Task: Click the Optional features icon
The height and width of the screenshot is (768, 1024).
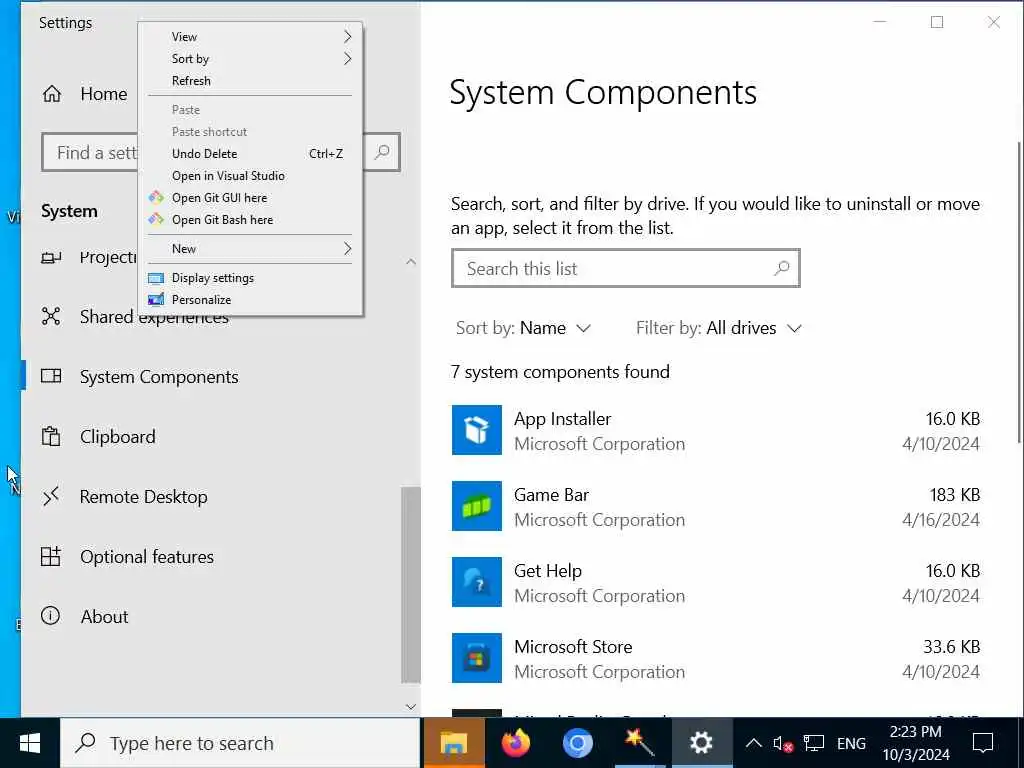Action: tap(51, 556)
